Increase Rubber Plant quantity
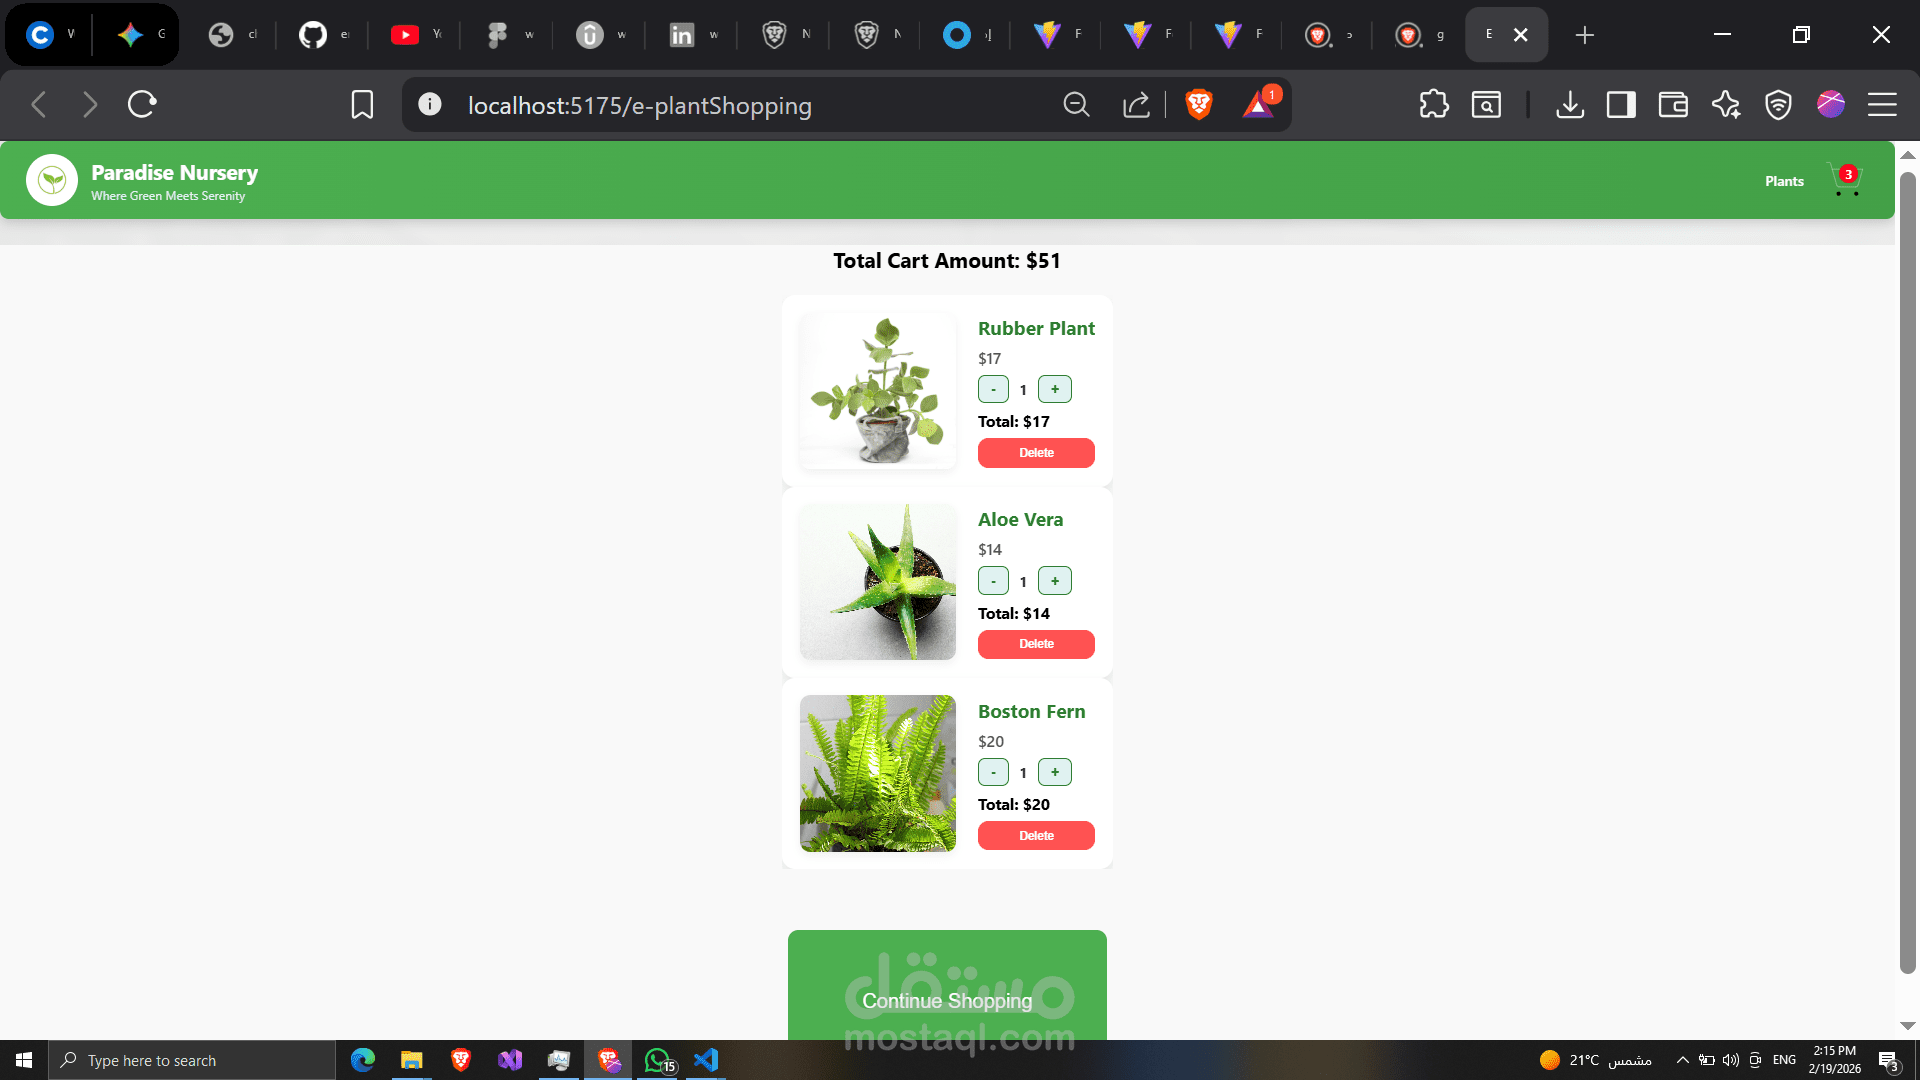This screenshot has width=1920, height=1080. click(1054, 389)
